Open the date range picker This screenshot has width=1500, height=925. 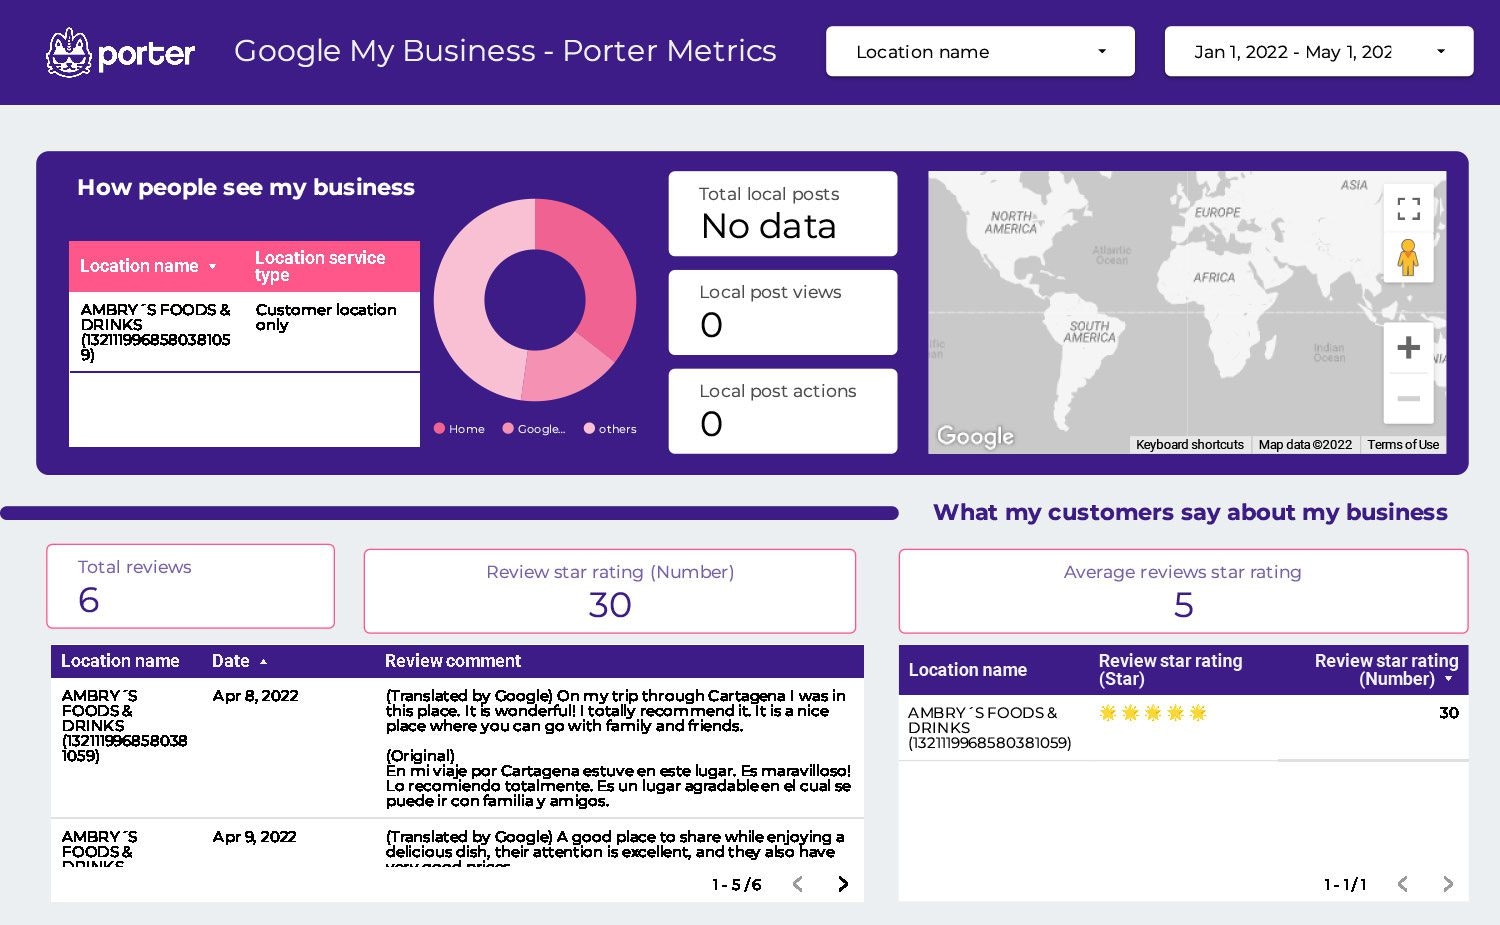point(1319,51)
